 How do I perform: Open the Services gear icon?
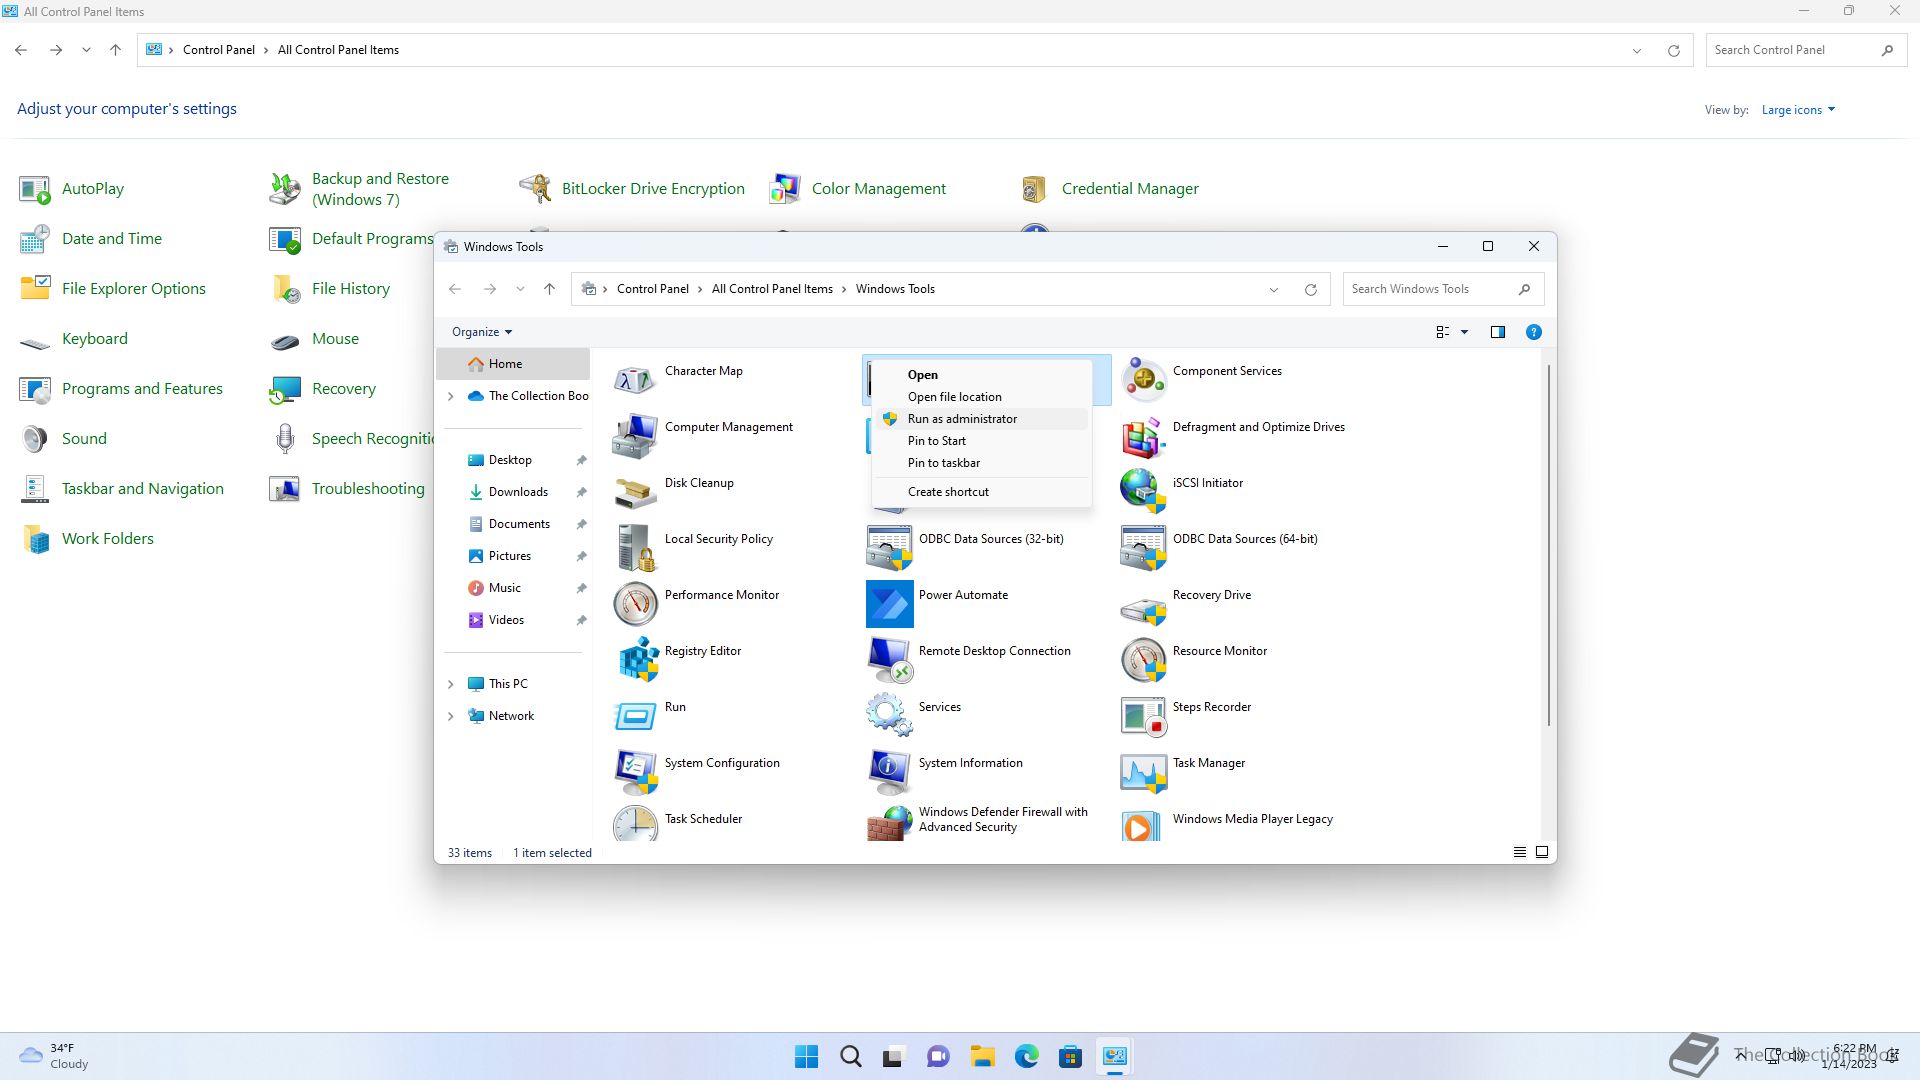pyautogui.click(x=890, y=716)
